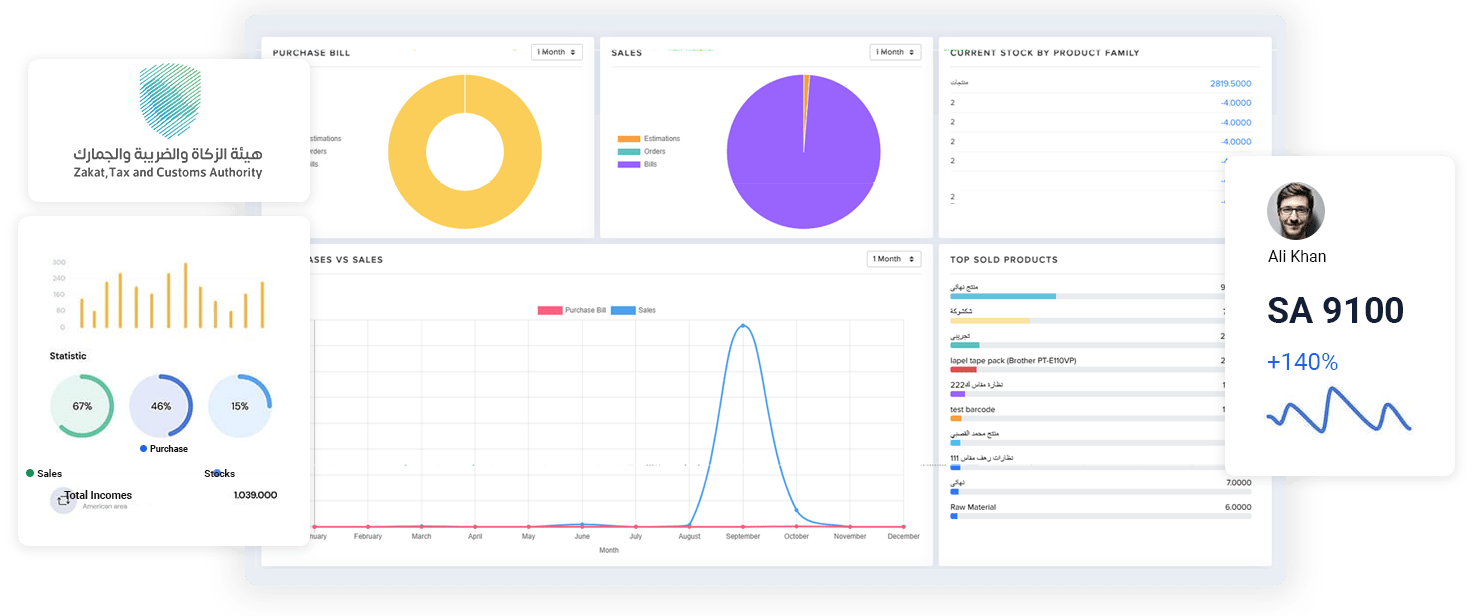Expand the Purchases vs Sales 1 Month dropdown
The width and height of the screenshot is (1475, 616).
pos(893,259)
